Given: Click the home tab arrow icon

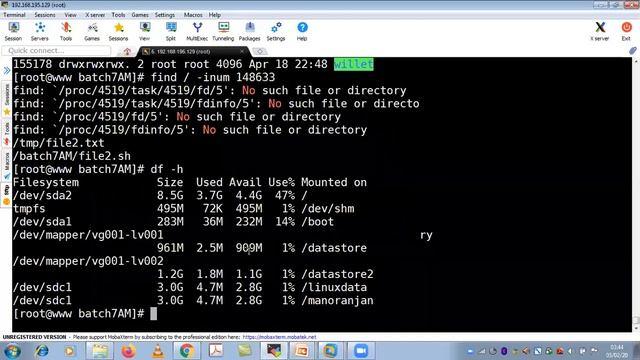Looking at the screenshot, I should point(127,51).
